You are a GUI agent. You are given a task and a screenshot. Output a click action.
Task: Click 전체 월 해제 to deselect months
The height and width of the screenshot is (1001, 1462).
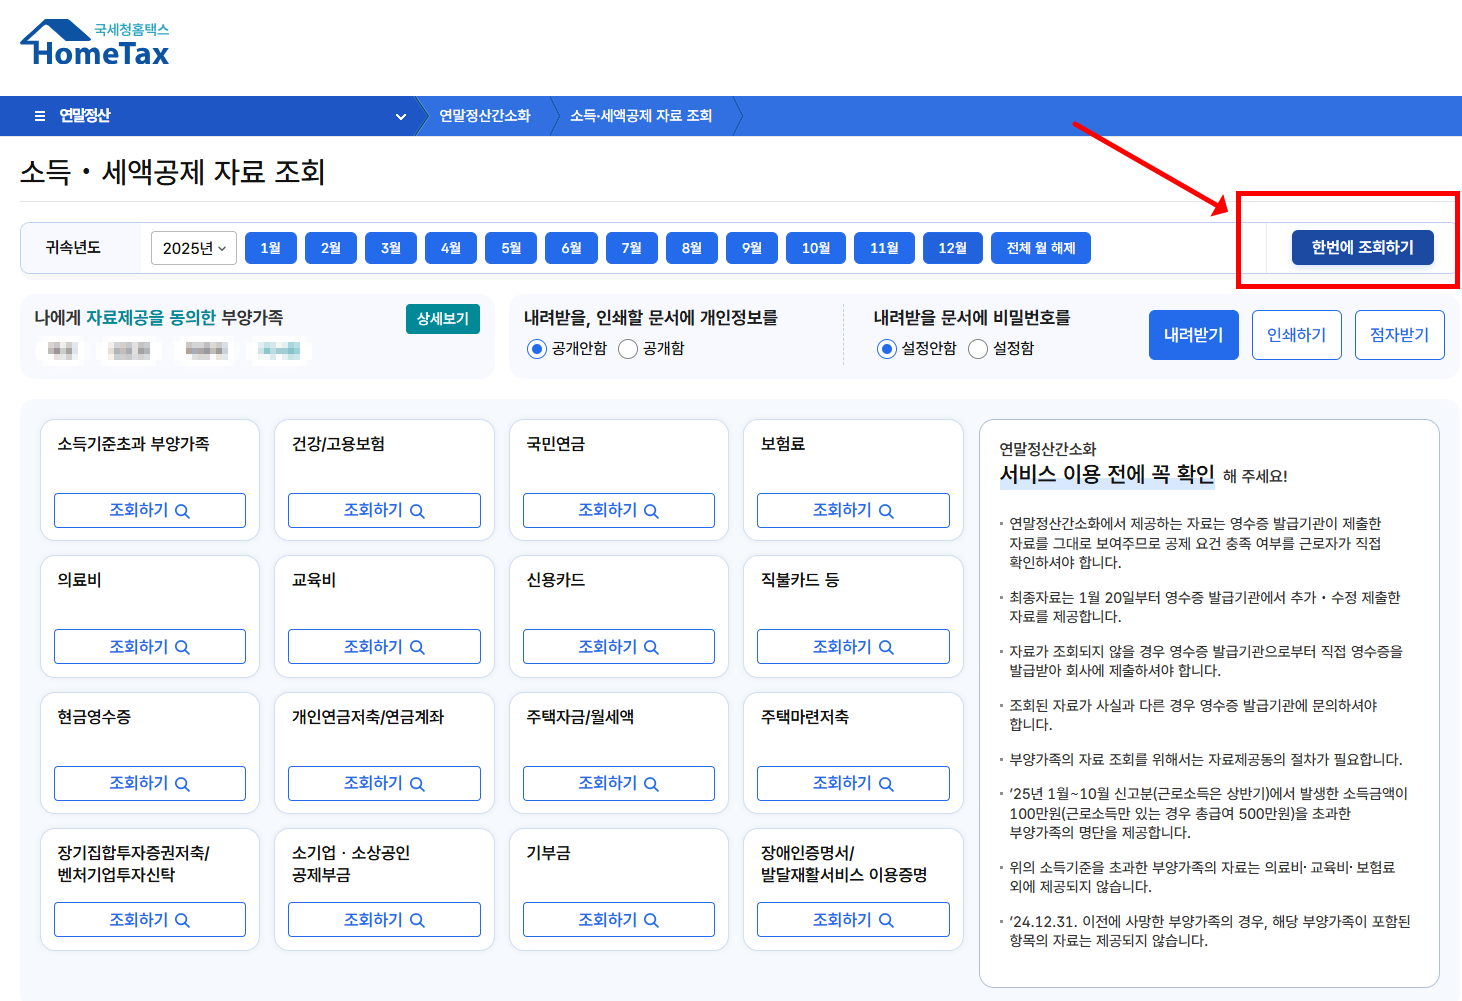coord(1040,248)
